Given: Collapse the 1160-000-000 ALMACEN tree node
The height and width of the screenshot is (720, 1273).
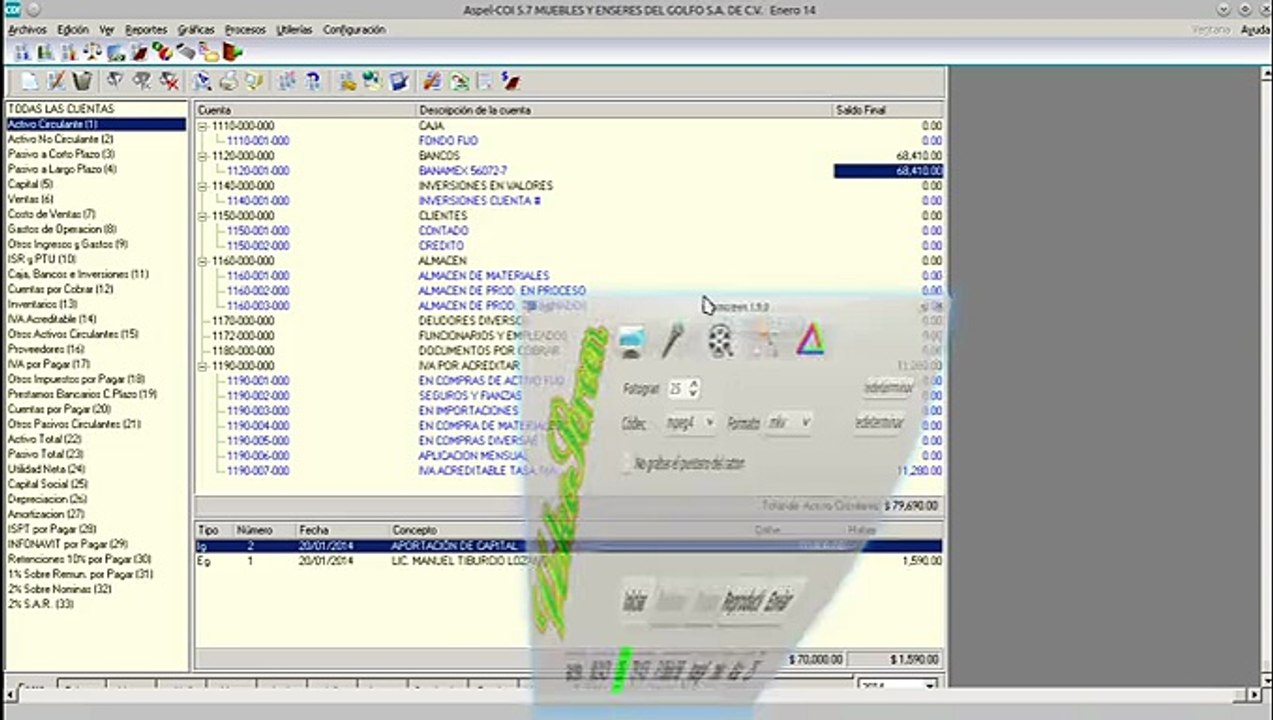Looking at the screenshot, I should 203,261.
